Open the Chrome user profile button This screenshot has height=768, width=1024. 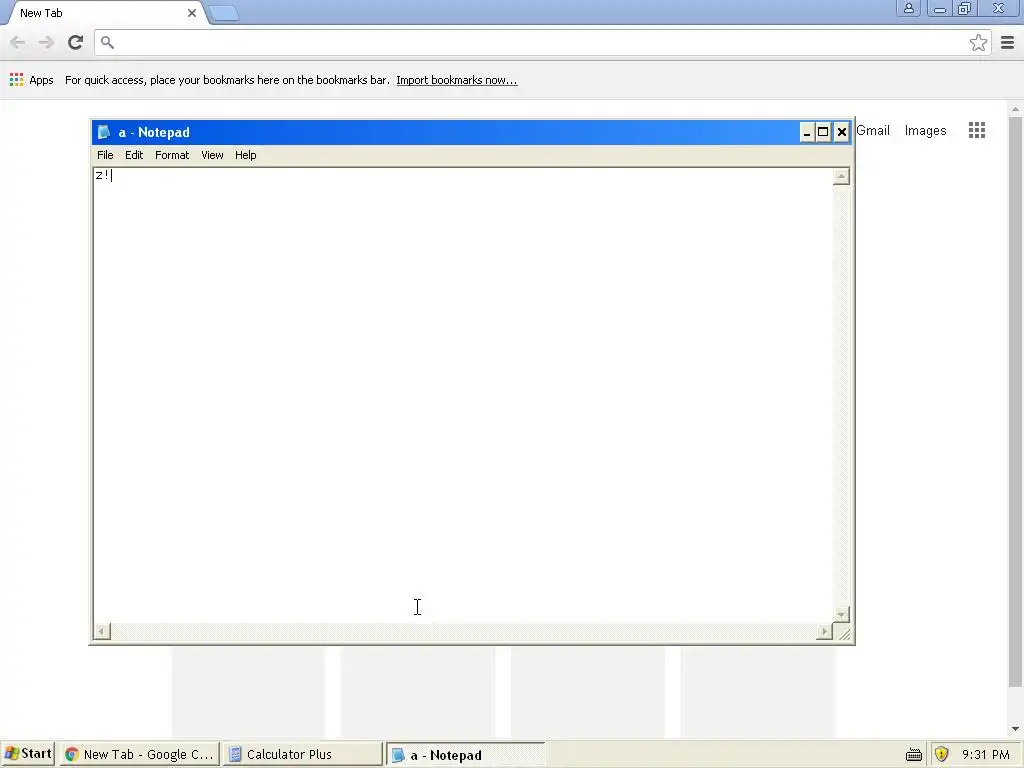pos(908,8)
